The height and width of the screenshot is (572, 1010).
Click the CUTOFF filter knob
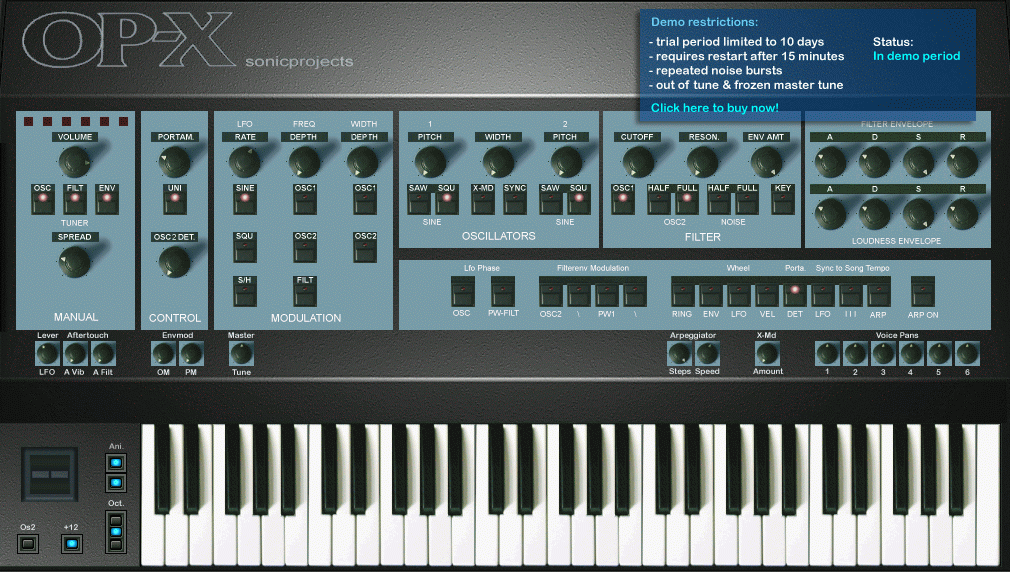pos(638,161)
